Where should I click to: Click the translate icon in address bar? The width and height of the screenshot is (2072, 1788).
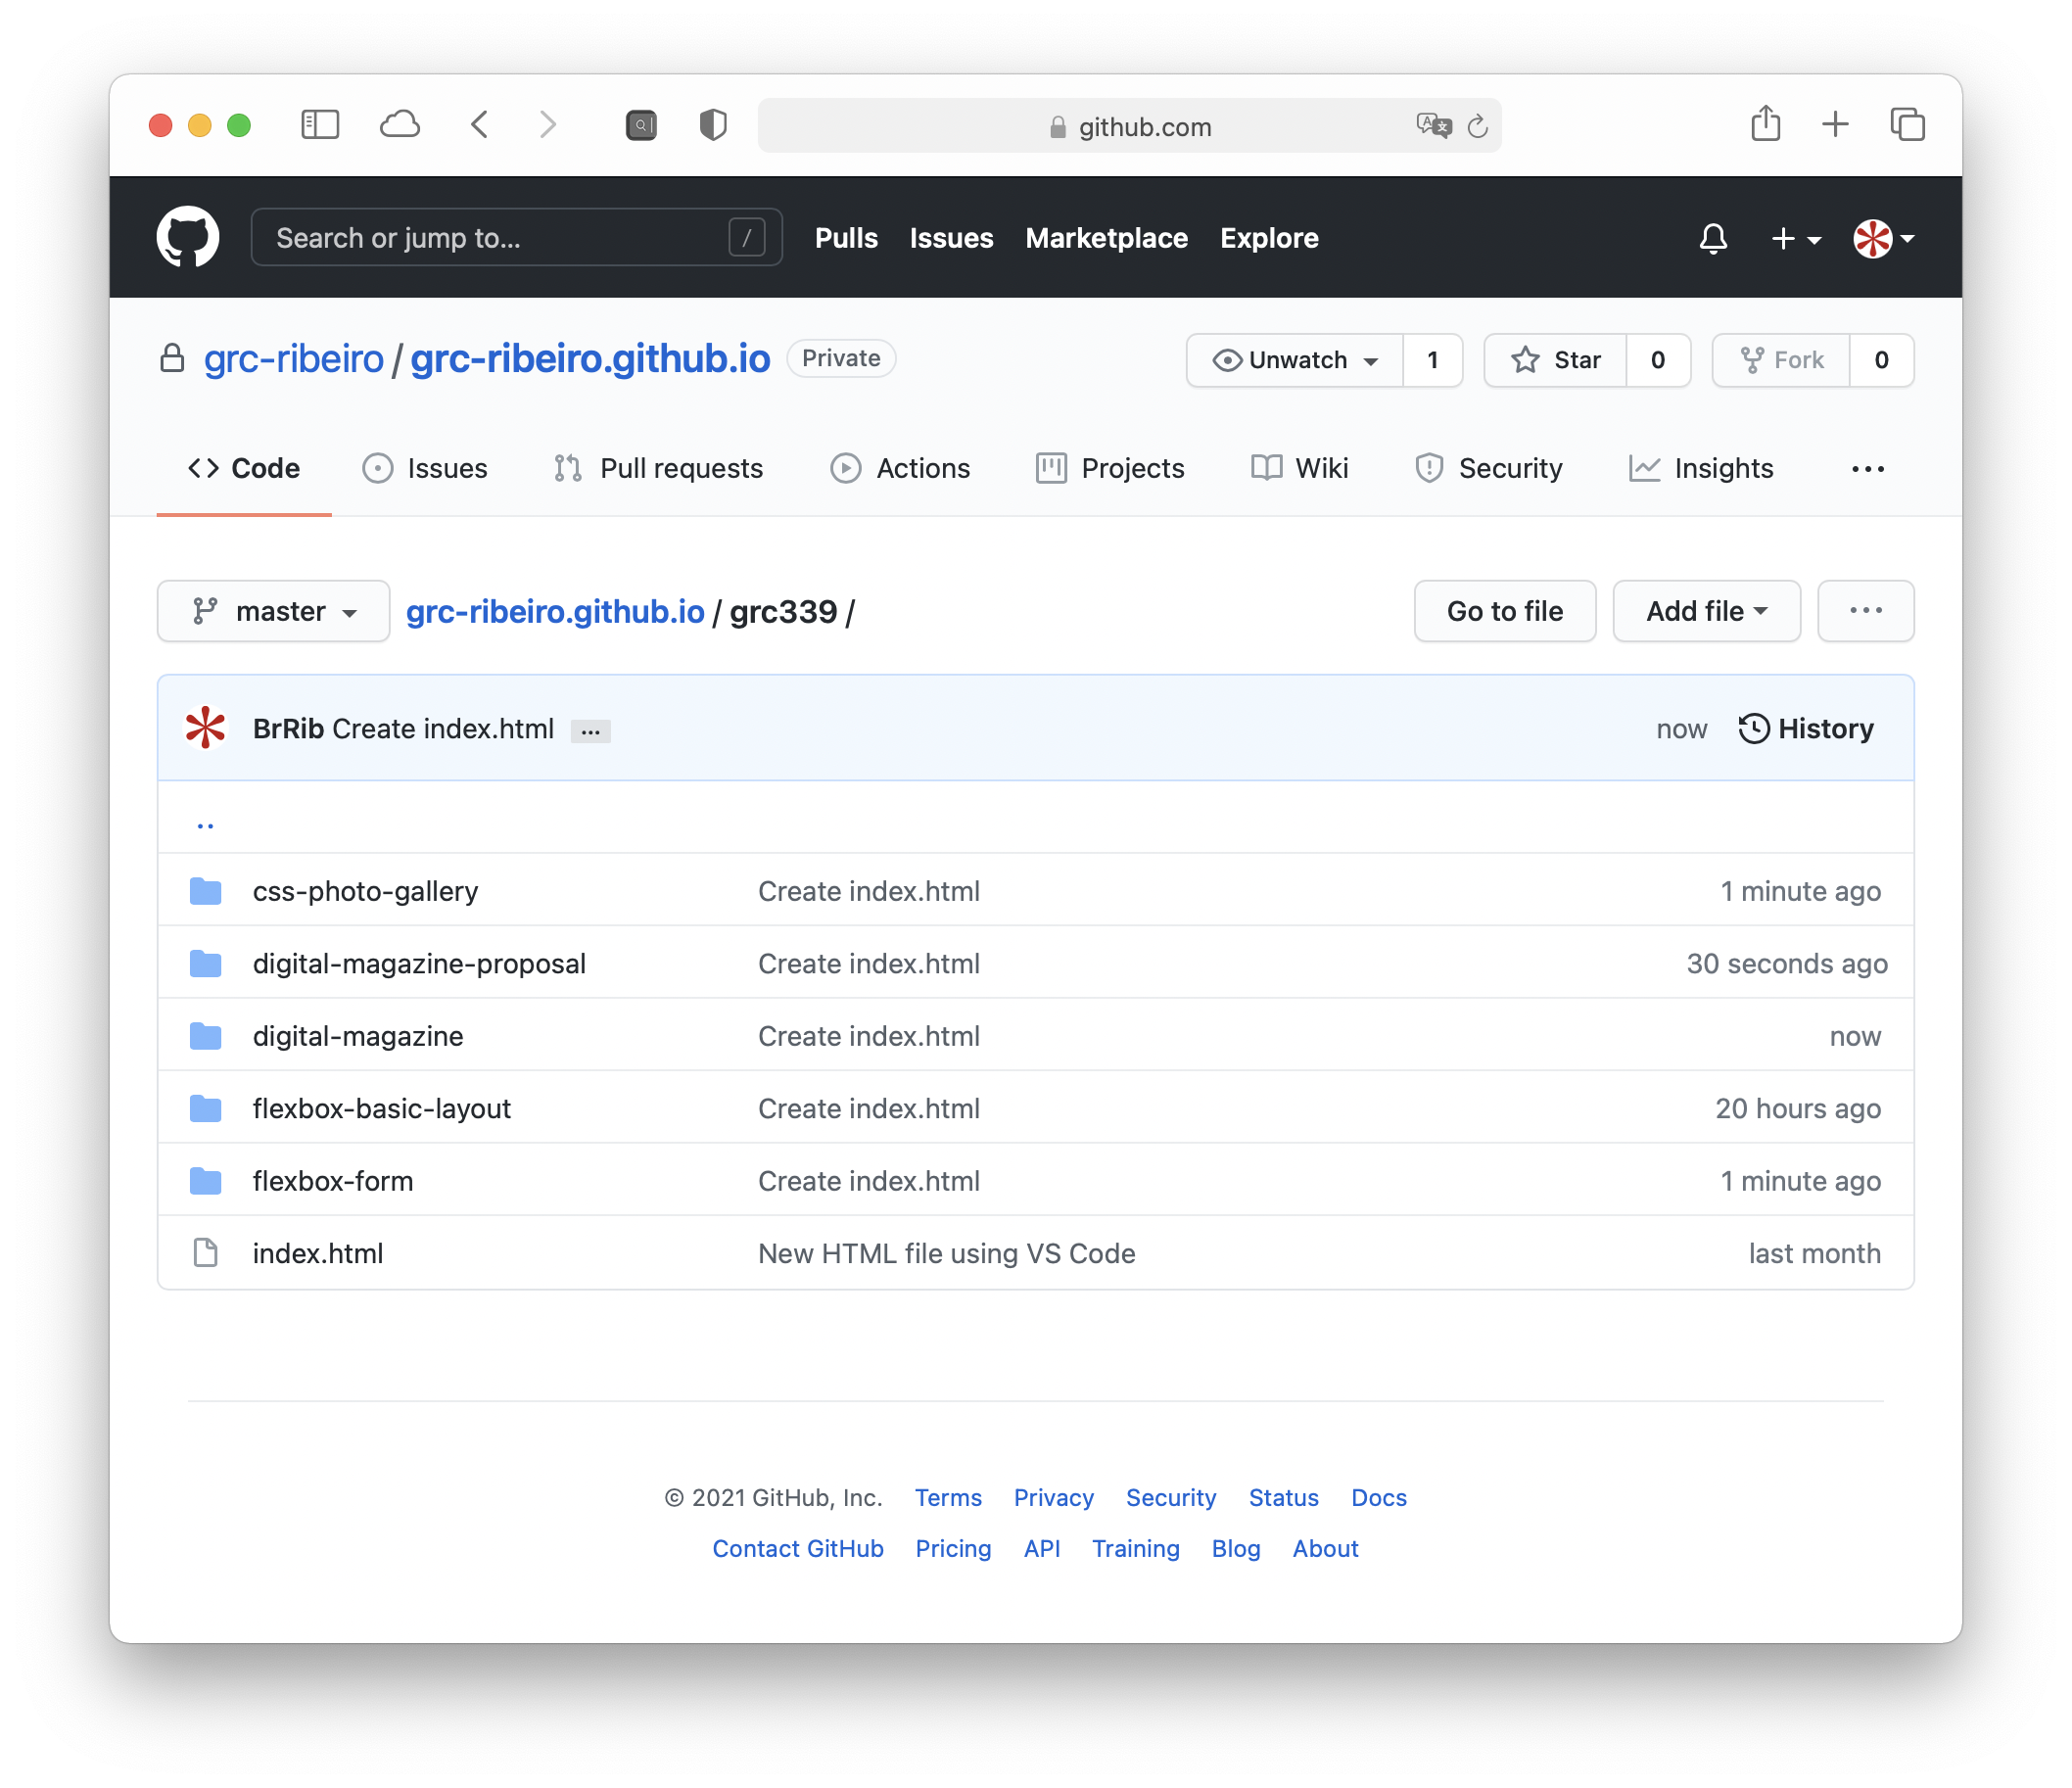coord(1433,126)
